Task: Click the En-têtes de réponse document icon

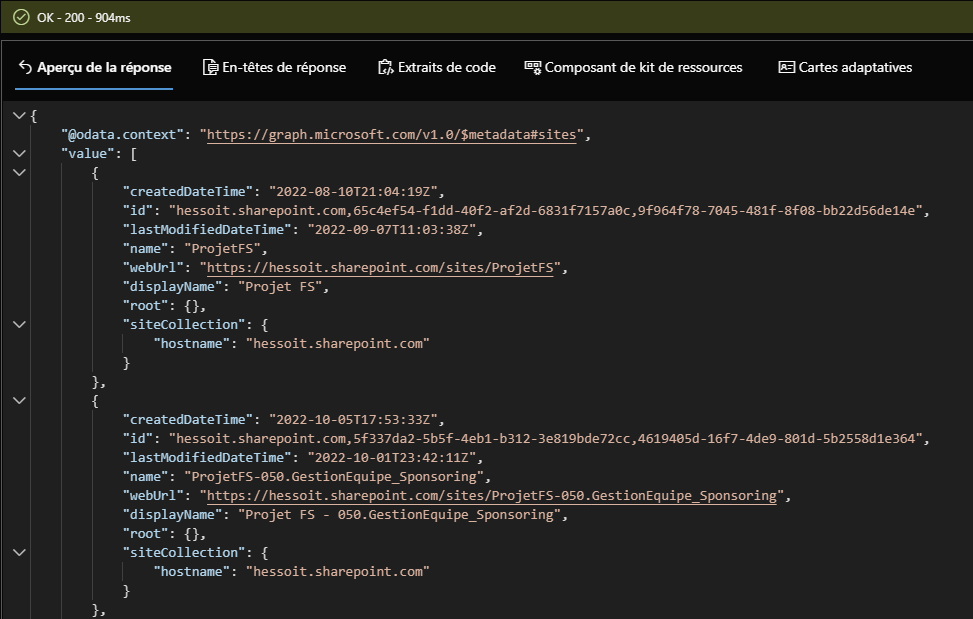Action: (x=210, y=67)
